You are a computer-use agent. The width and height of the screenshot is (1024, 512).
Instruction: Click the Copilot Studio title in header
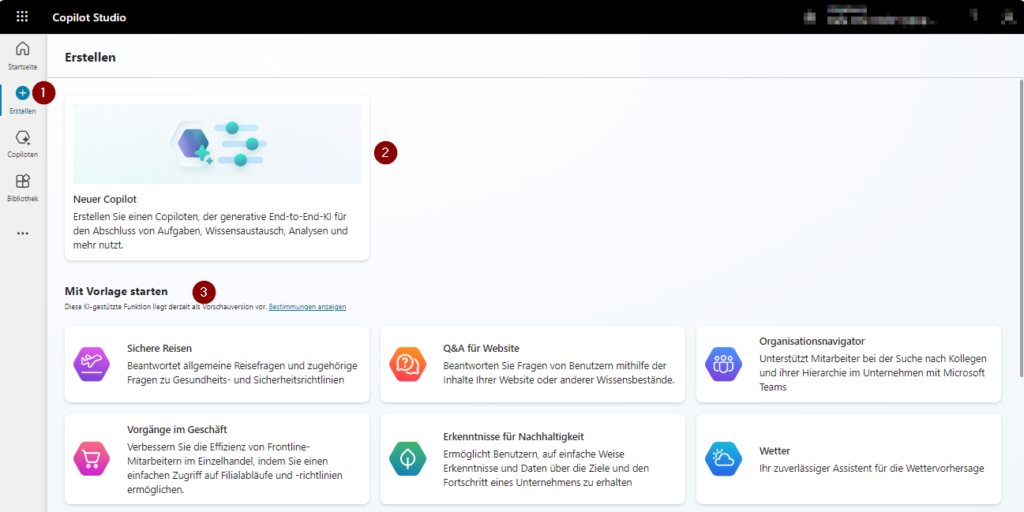(89, 17)
